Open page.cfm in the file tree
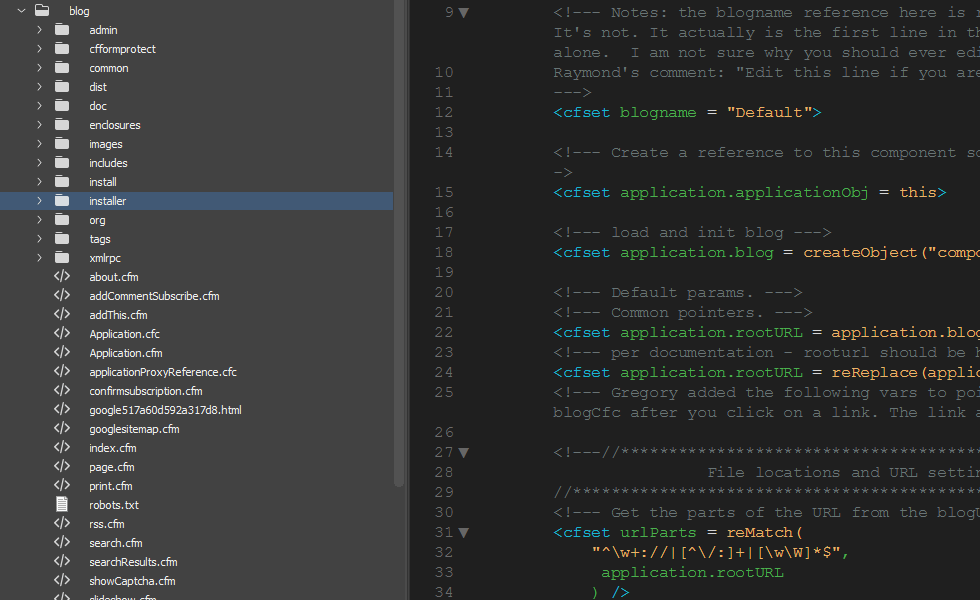Viewport: 980px width, 600px height. click(111, 468)
